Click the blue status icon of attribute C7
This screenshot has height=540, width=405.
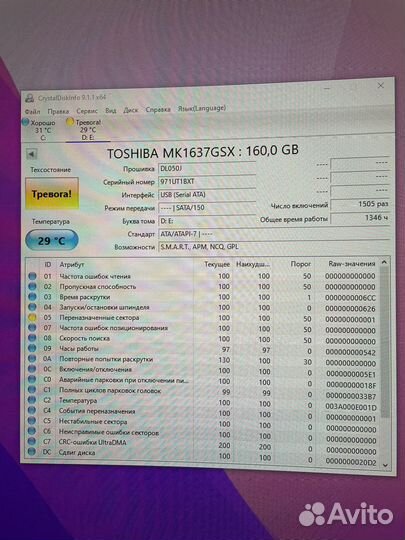(x=32, y=441)
